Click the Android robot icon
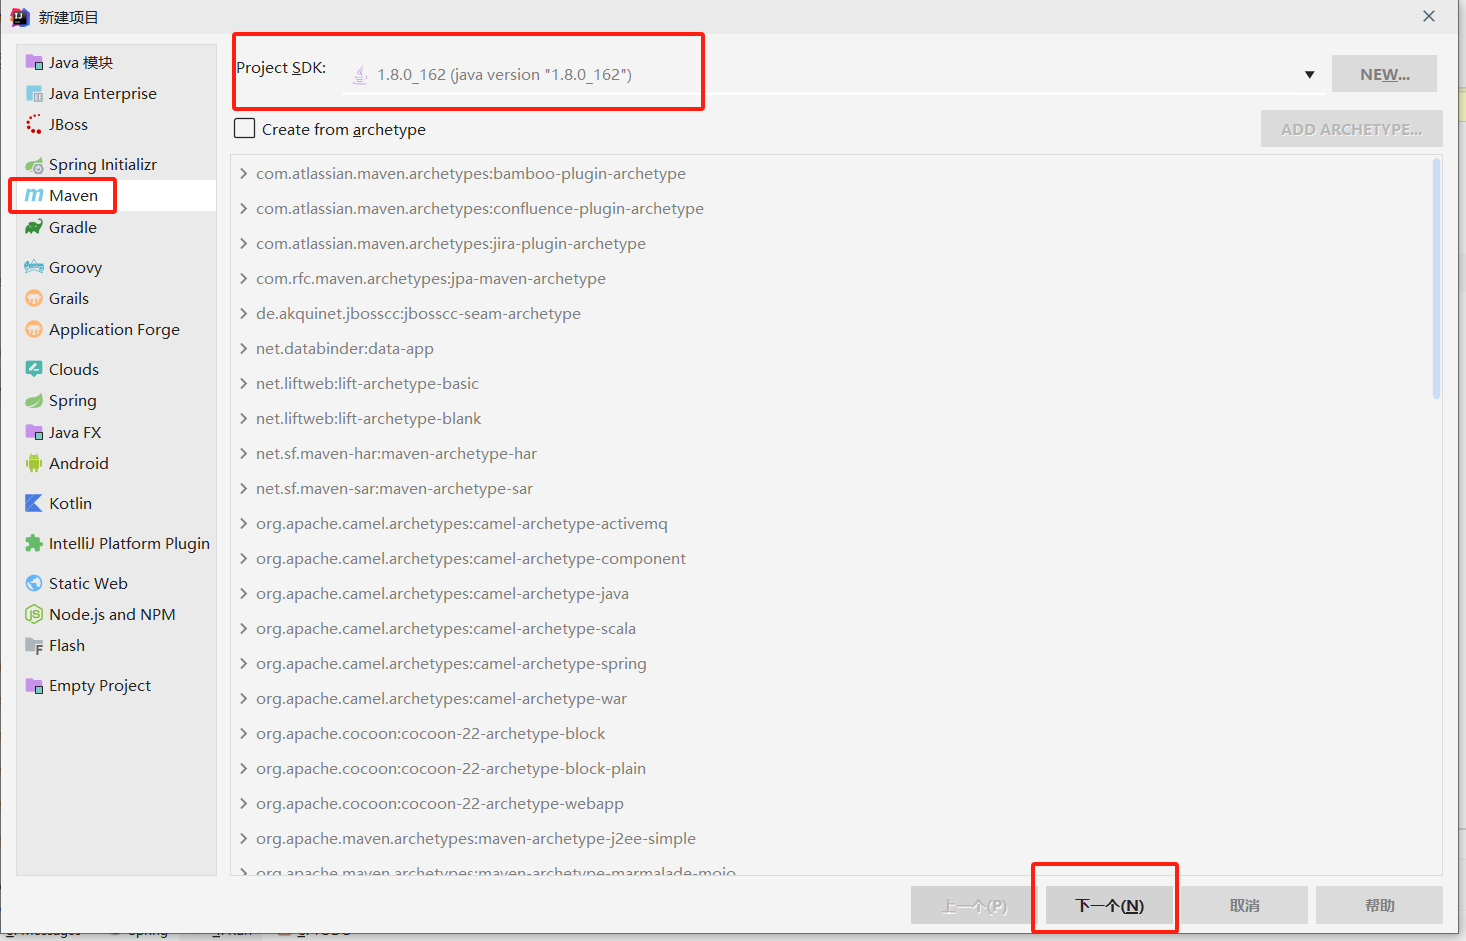This screenshot has width=1466, height=941. pos(34,464)
